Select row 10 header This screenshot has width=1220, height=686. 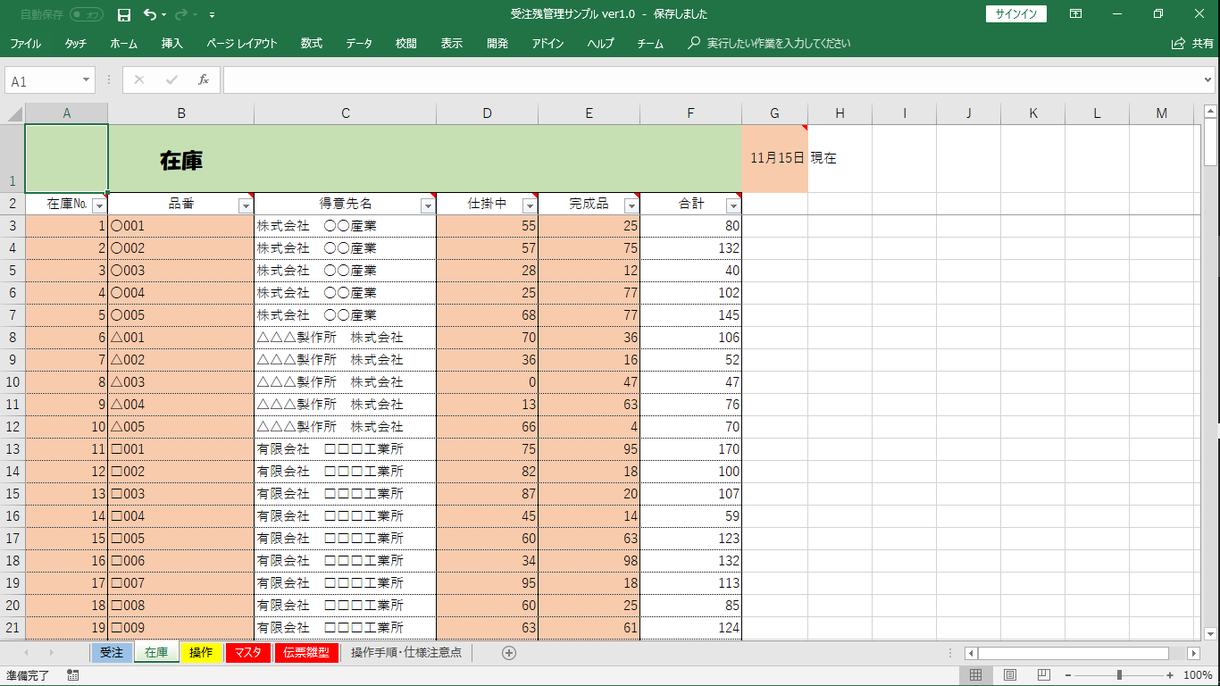tap(12, 382)
